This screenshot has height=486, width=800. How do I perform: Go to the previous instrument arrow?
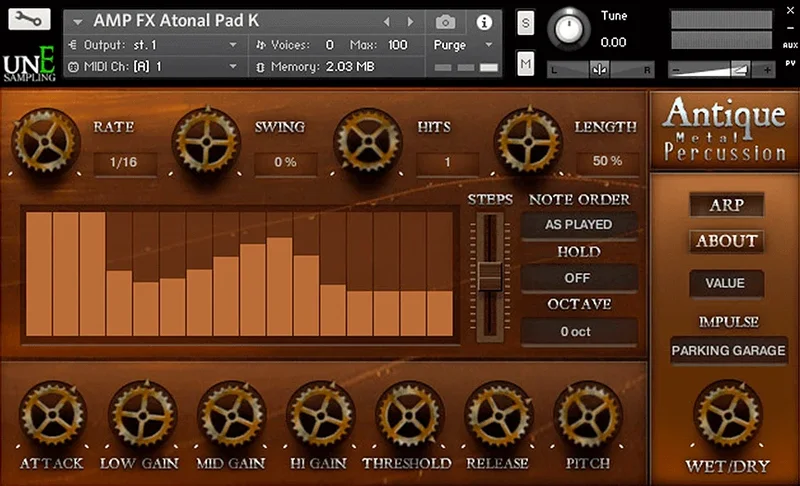pos(386,22)
